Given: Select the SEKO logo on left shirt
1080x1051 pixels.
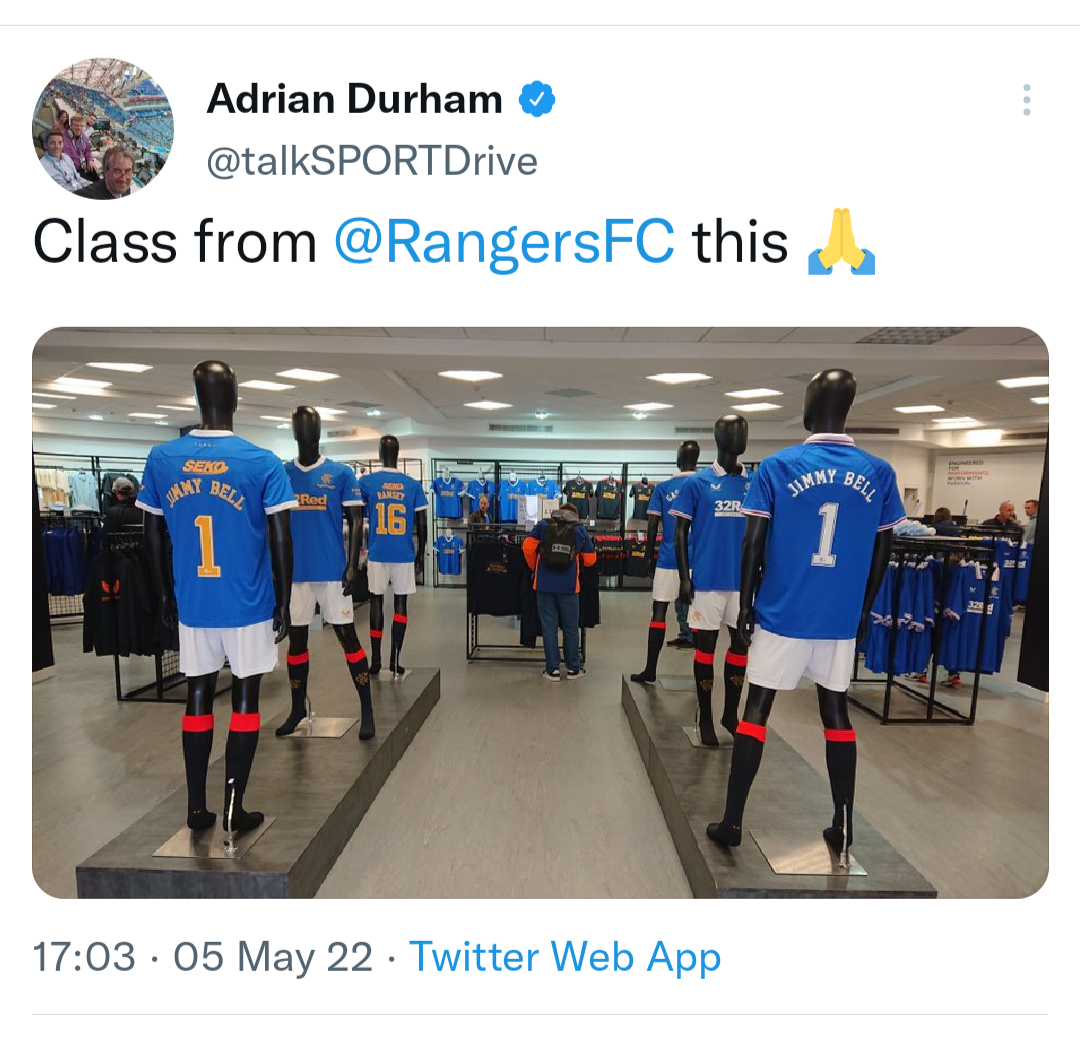Looking at the screenshot, I should 205,467.
